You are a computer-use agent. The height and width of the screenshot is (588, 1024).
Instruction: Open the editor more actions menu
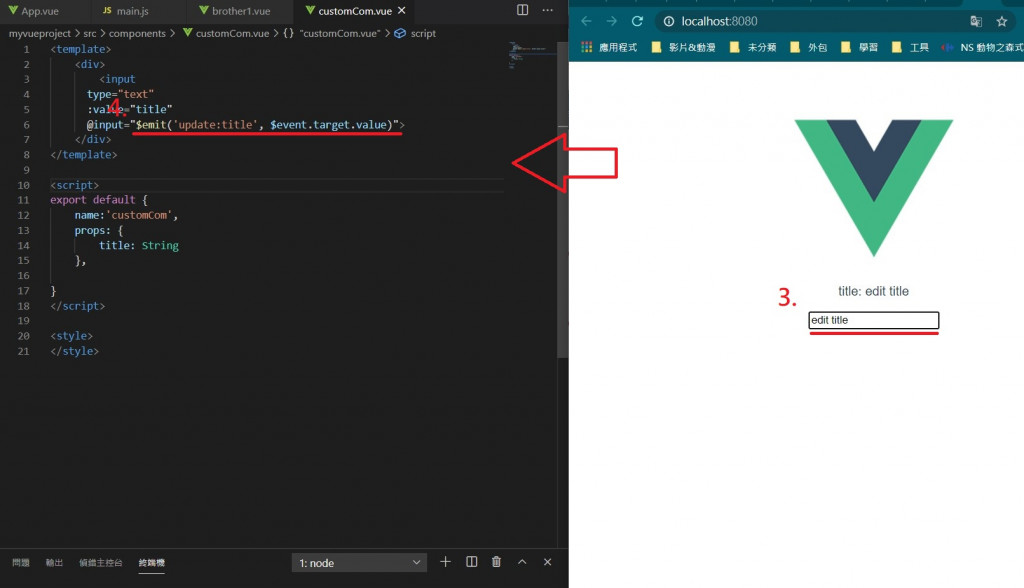(547, 10)
